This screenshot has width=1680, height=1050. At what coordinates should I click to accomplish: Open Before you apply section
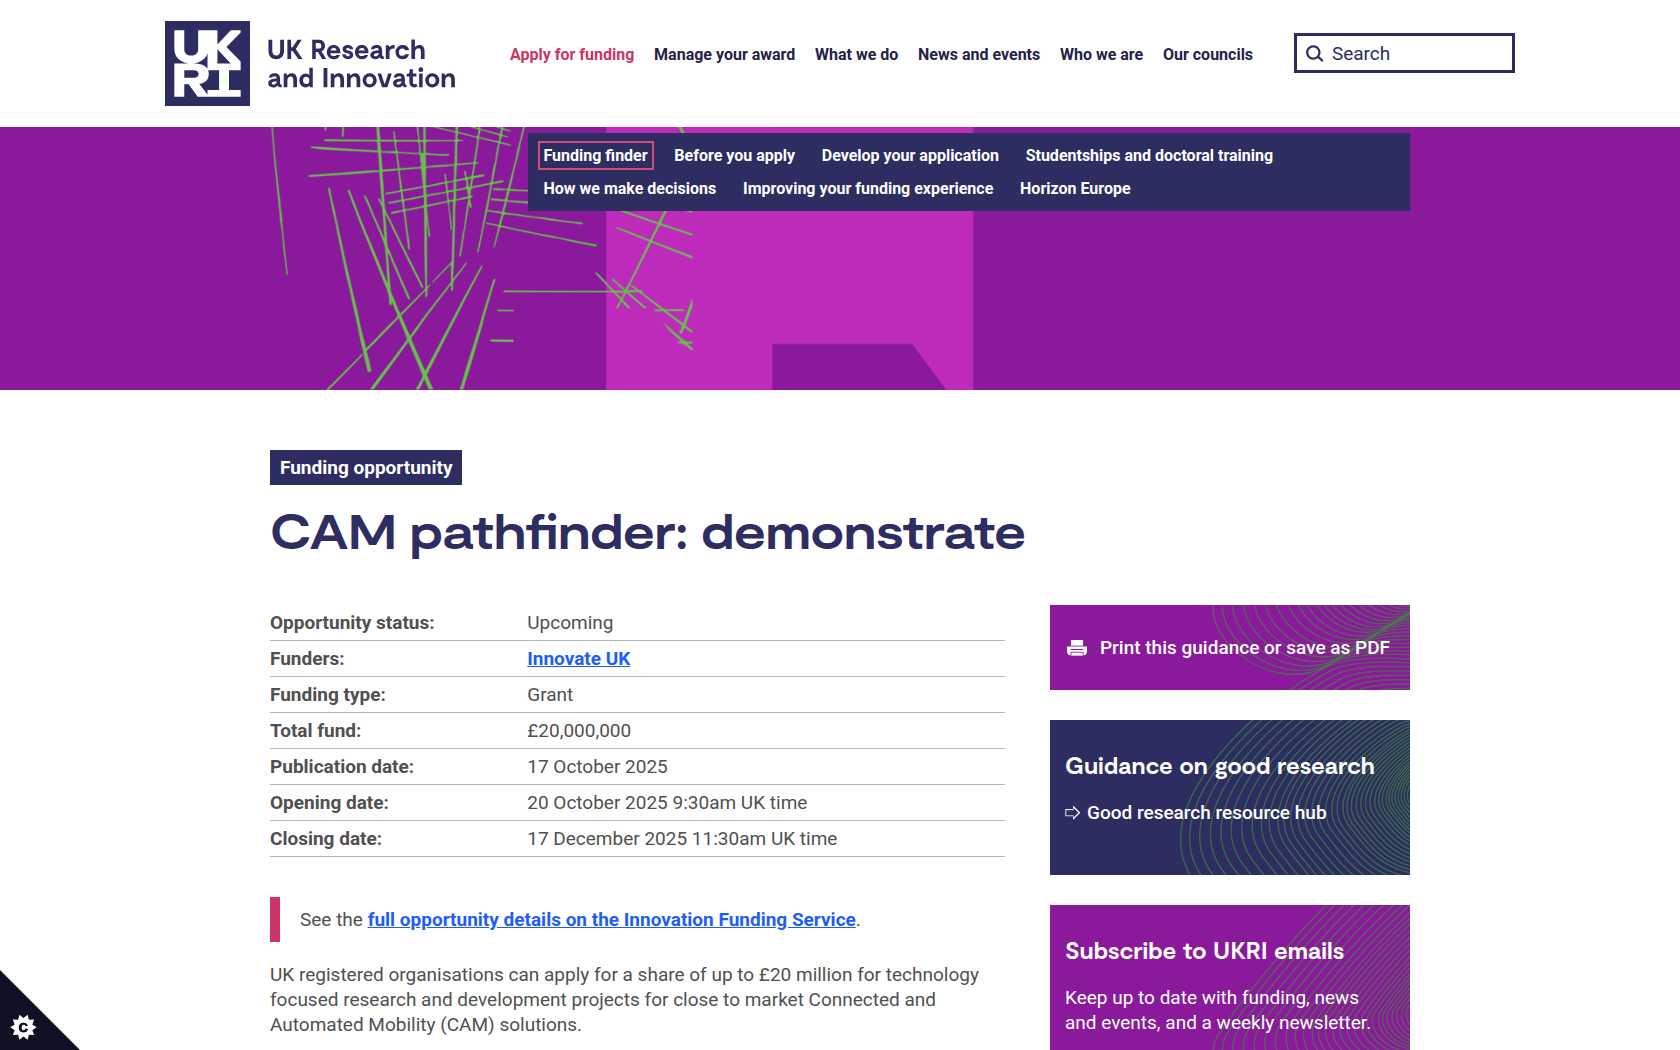tap(734, 155)
